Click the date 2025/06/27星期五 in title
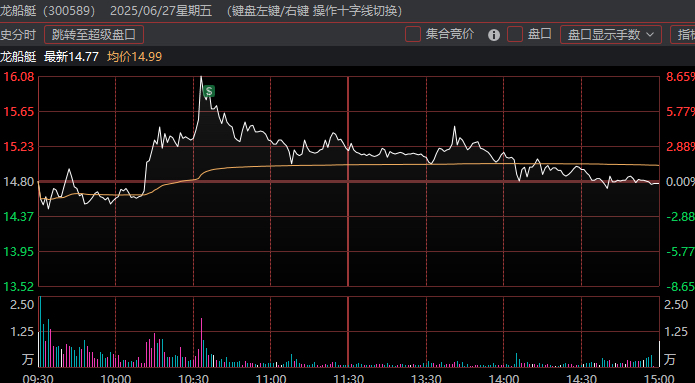The image size is (695, 383). click(161, 11)
